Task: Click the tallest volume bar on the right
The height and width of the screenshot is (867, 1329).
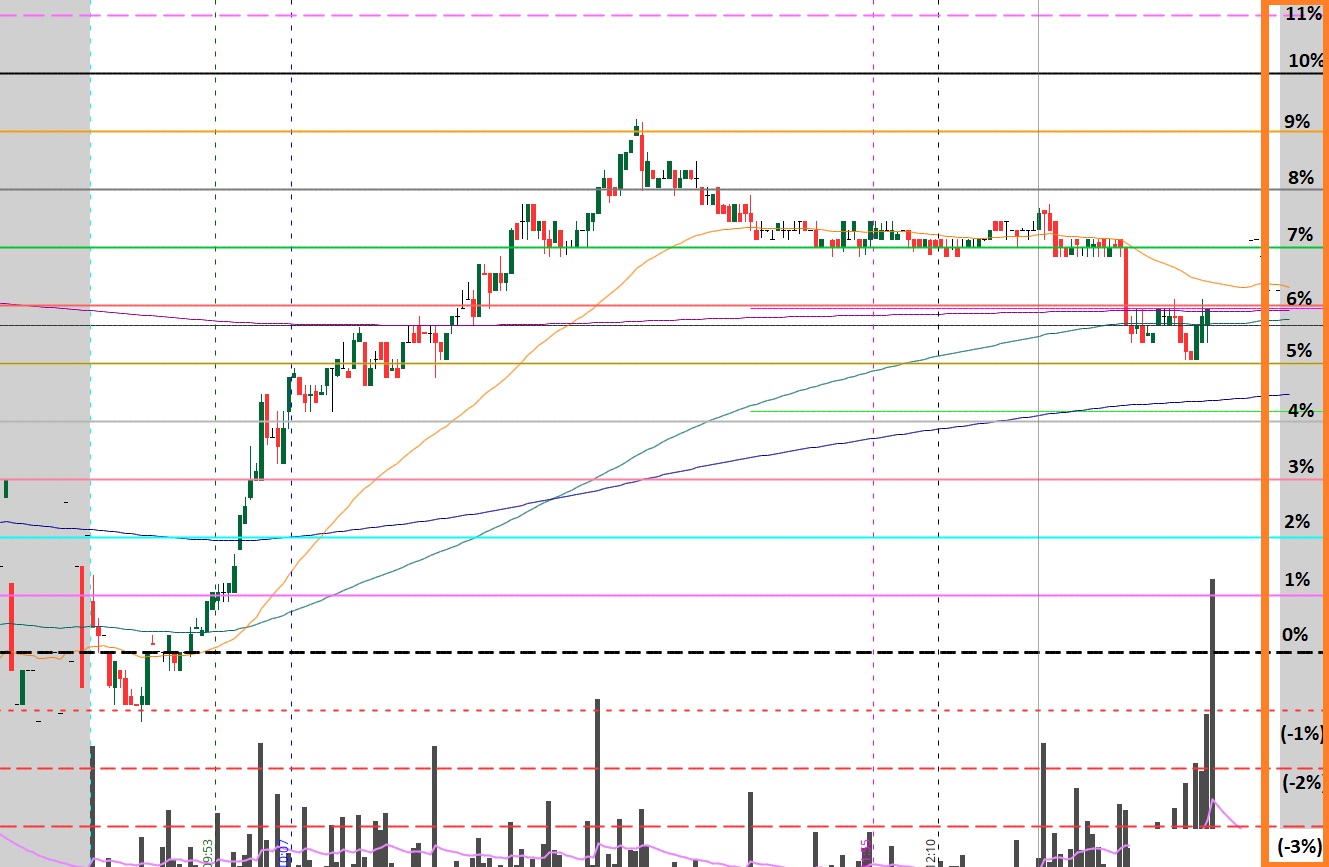Action: 1212,700
